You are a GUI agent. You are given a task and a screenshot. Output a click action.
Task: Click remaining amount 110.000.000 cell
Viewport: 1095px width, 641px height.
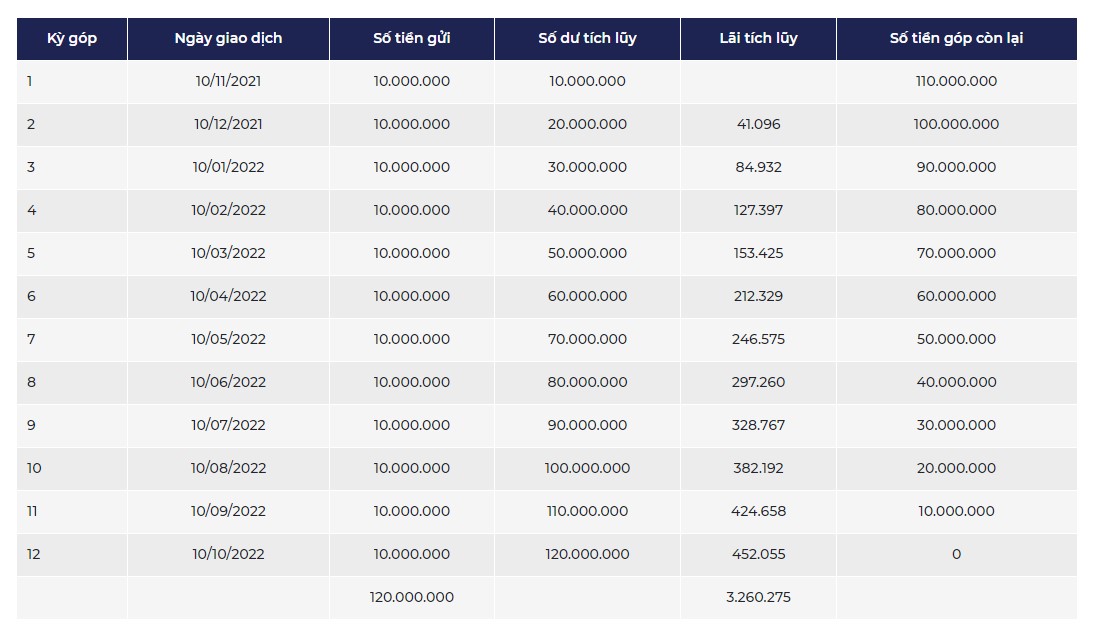(x=956, y=81)
